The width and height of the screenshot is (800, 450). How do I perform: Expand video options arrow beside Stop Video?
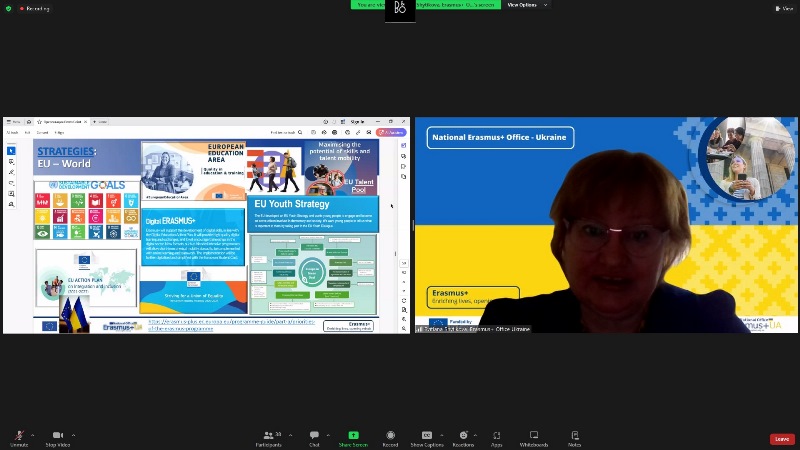[x=75, y=435]
